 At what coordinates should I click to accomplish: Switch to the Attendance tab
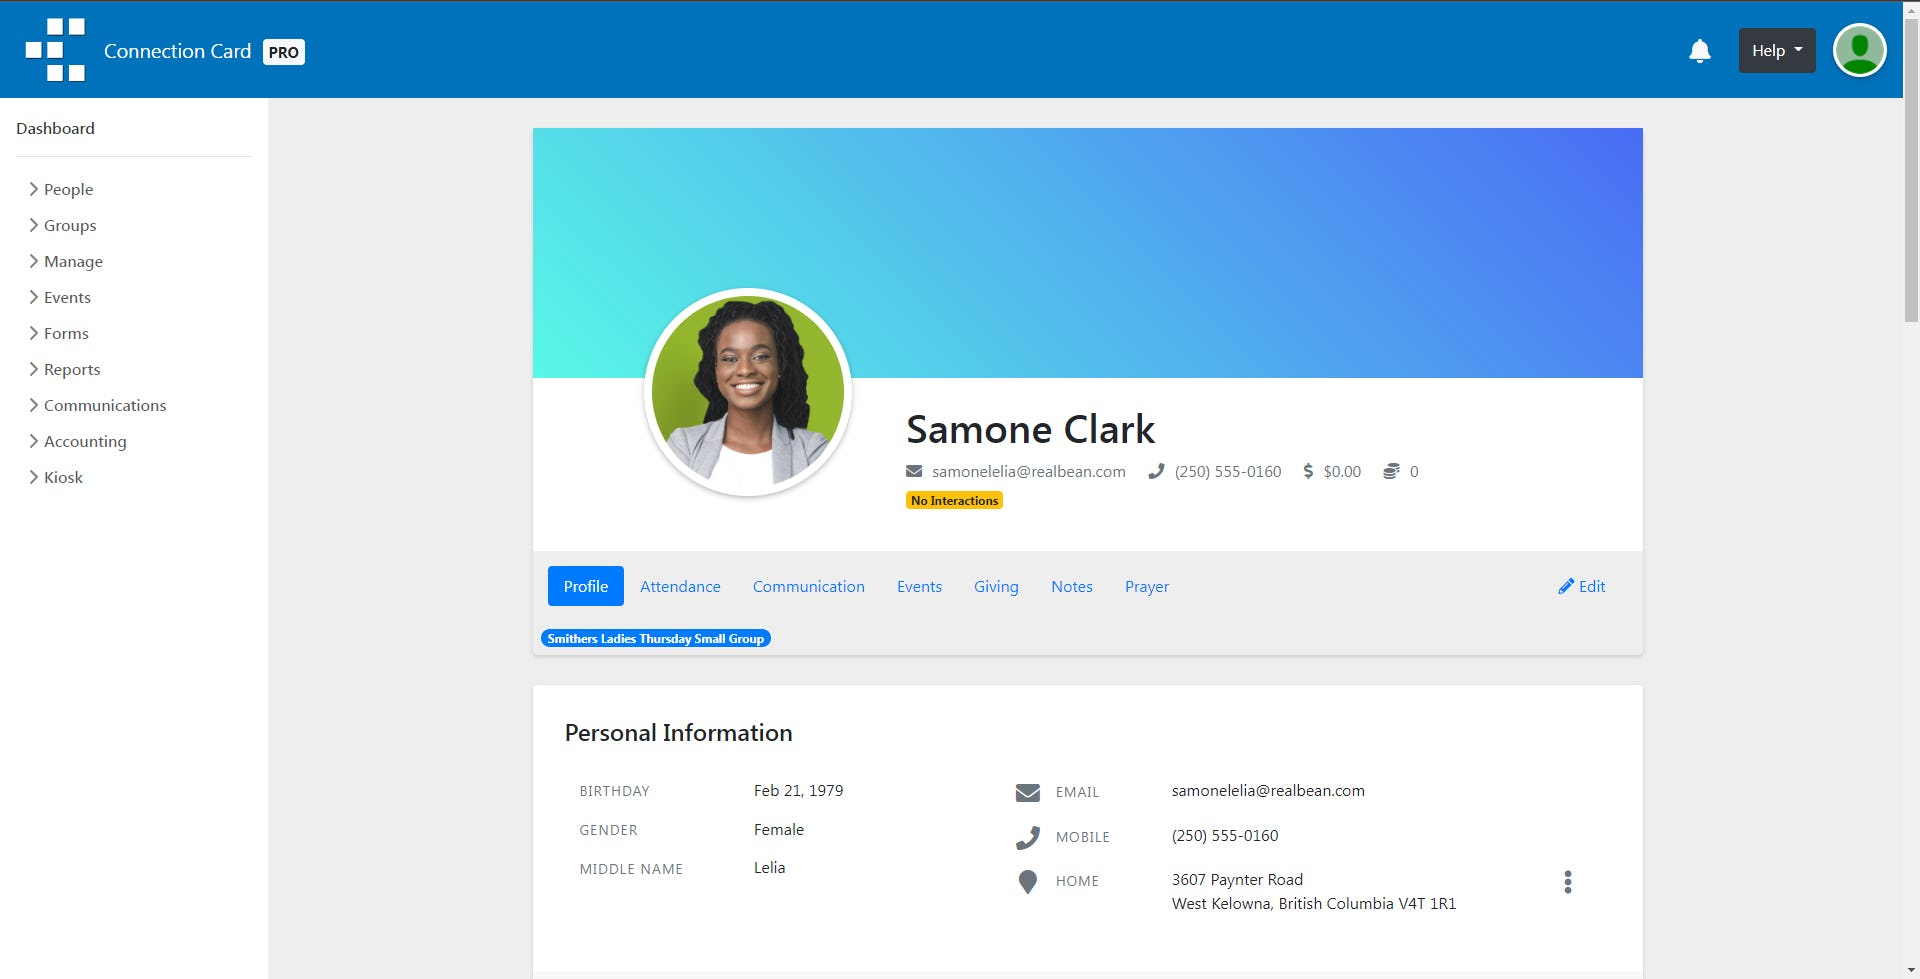[x=680, y=586]
